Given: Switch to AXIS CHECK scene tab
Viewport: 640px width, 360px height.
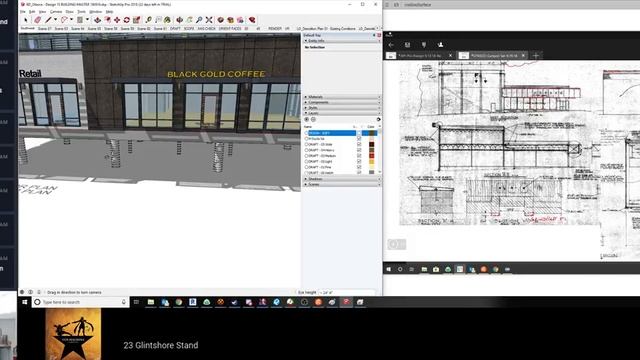Looking at the screenshot, I should click(207, 29).
